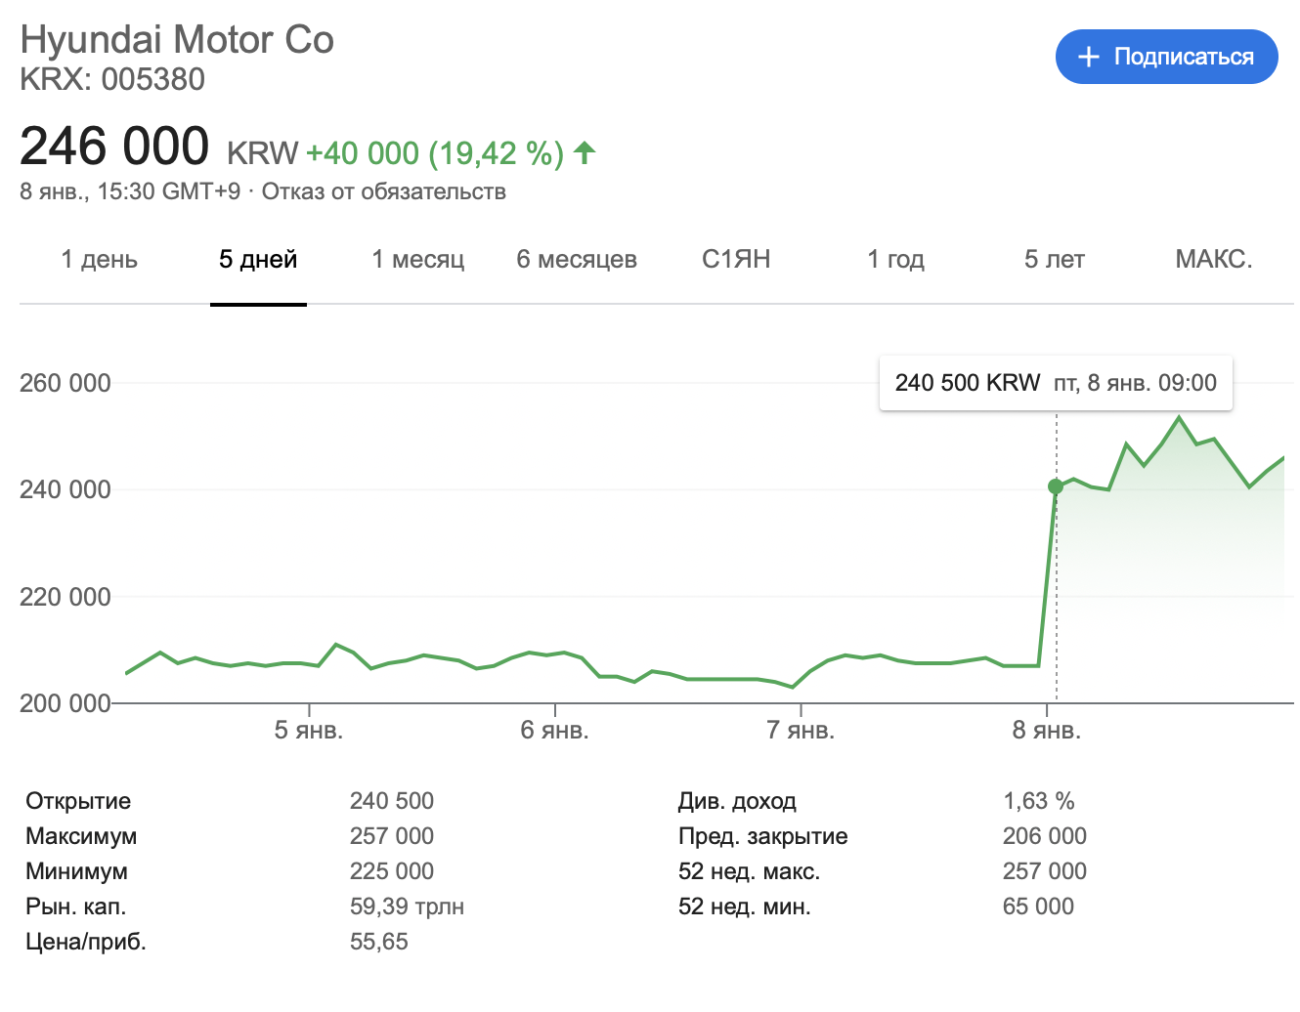Select the 1 день range tab
The width and height of the screenshot is (1300, 1012).
coord(99,260)
